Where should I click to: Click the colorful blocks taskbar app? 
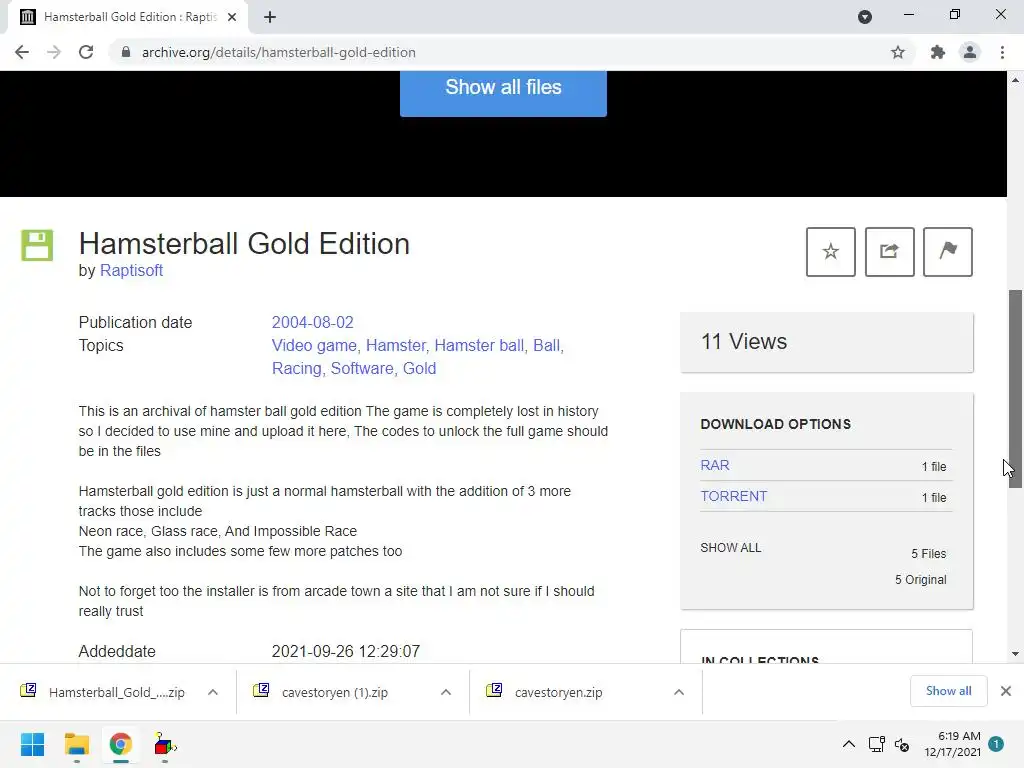point(165,744)
